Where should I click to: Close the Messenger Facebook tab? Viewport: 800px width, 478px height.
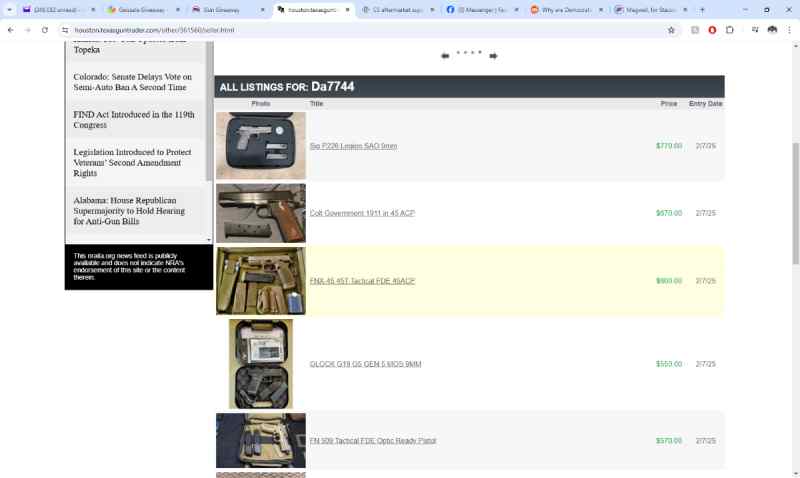pyautogui.click(x=516, y=10)
